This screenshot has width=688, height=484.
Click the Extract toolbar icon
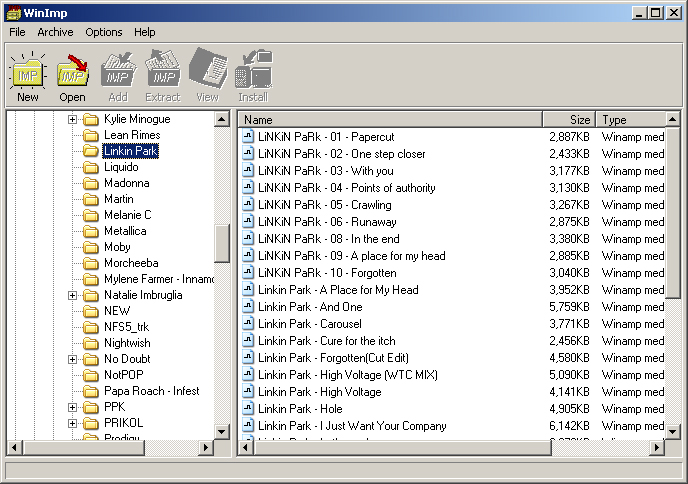(163, 76)
